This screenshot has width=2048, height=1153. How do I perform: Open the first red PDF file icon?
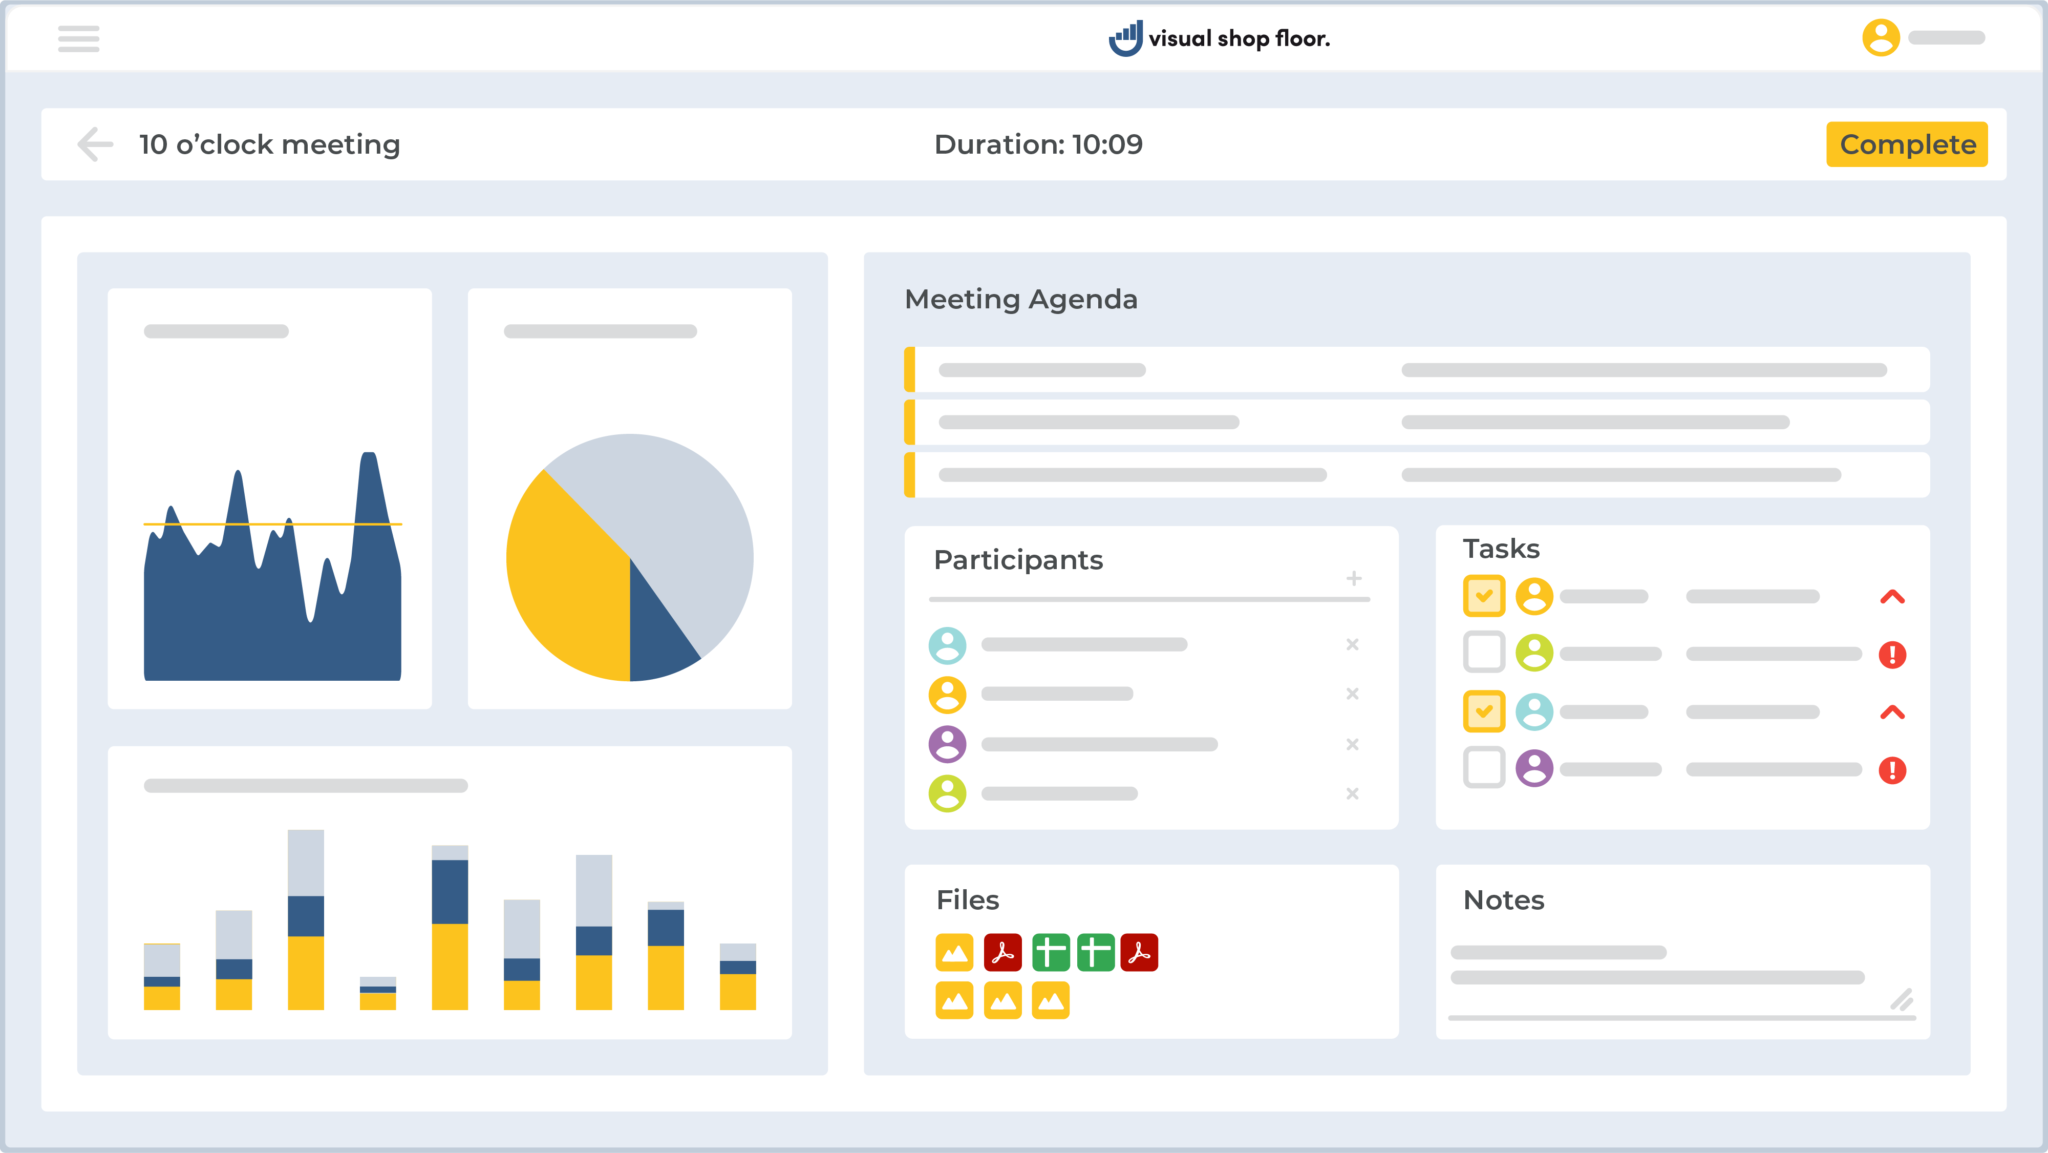point(1002,952)
